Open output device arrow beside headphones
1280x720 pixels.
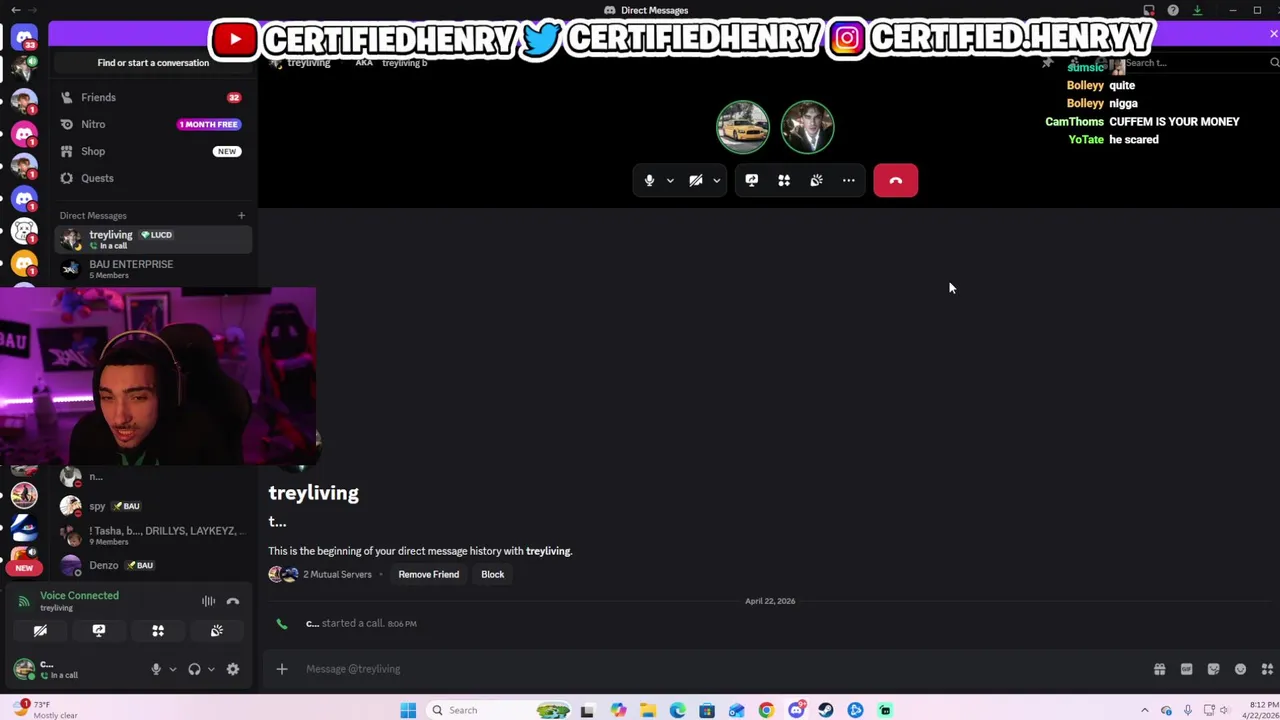pyautogui.click(x=210, y=669)
